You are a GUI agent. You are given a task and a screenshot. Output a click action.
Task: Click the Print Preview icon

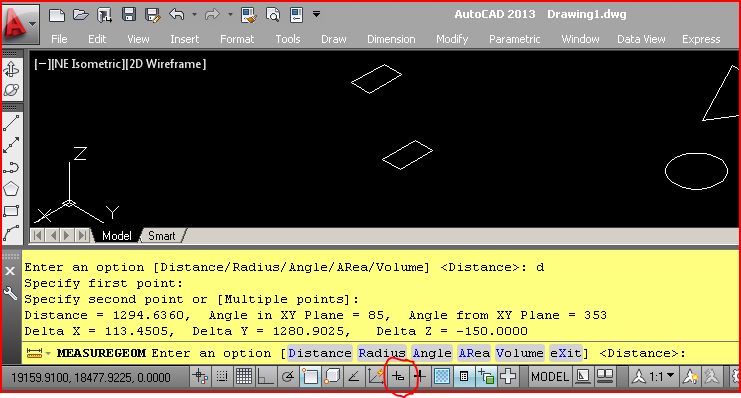[273, 15]
